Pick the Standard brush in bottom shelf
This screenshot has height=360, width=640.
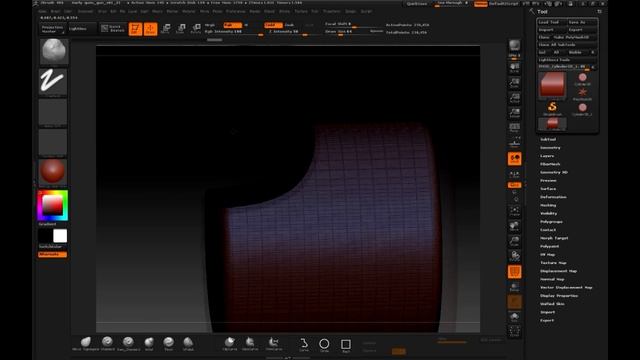click(107, 344)
